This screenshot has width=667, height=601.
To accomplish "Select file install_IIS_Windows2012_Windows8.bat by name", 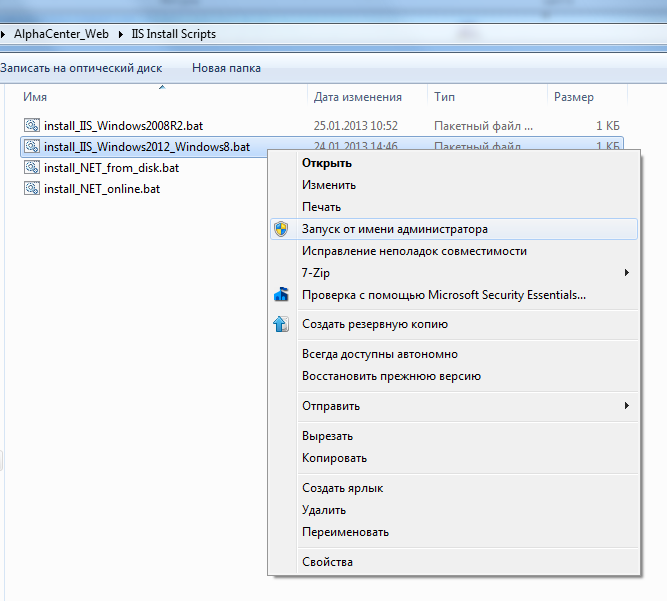I will click(147, 147).
